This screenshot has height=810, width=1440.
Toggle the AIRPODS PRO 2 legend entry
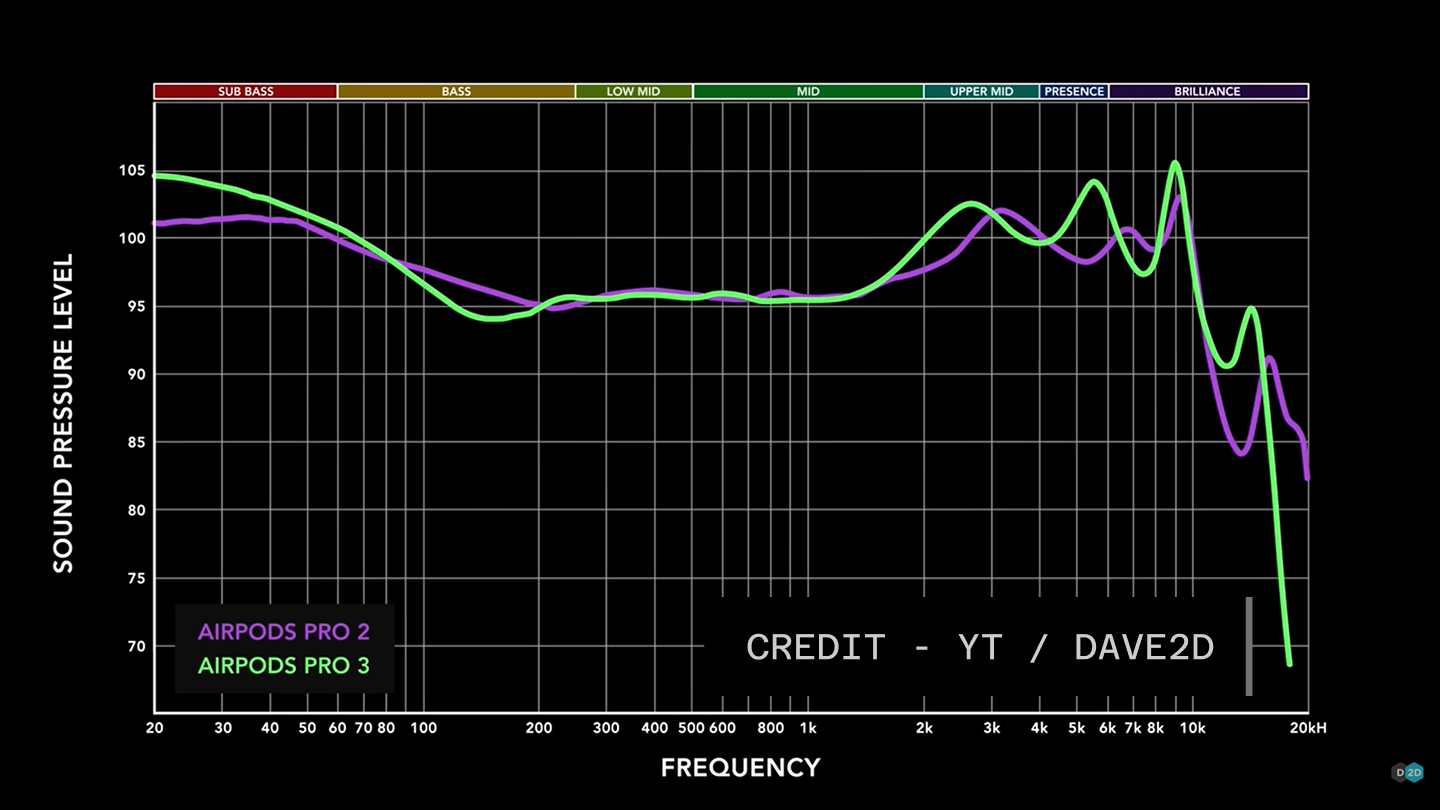tap(284, 631)
